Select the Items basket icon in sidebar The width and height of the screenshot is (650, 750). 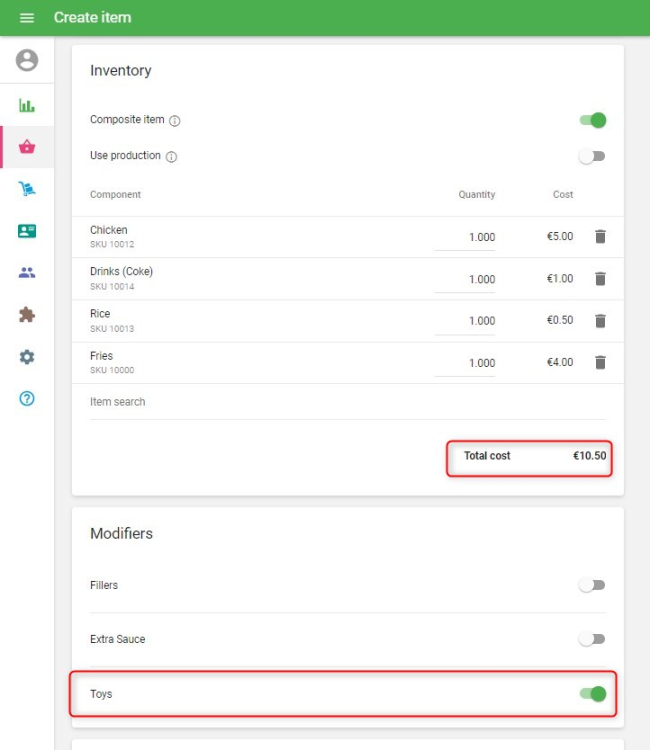[x=27, y=147]
